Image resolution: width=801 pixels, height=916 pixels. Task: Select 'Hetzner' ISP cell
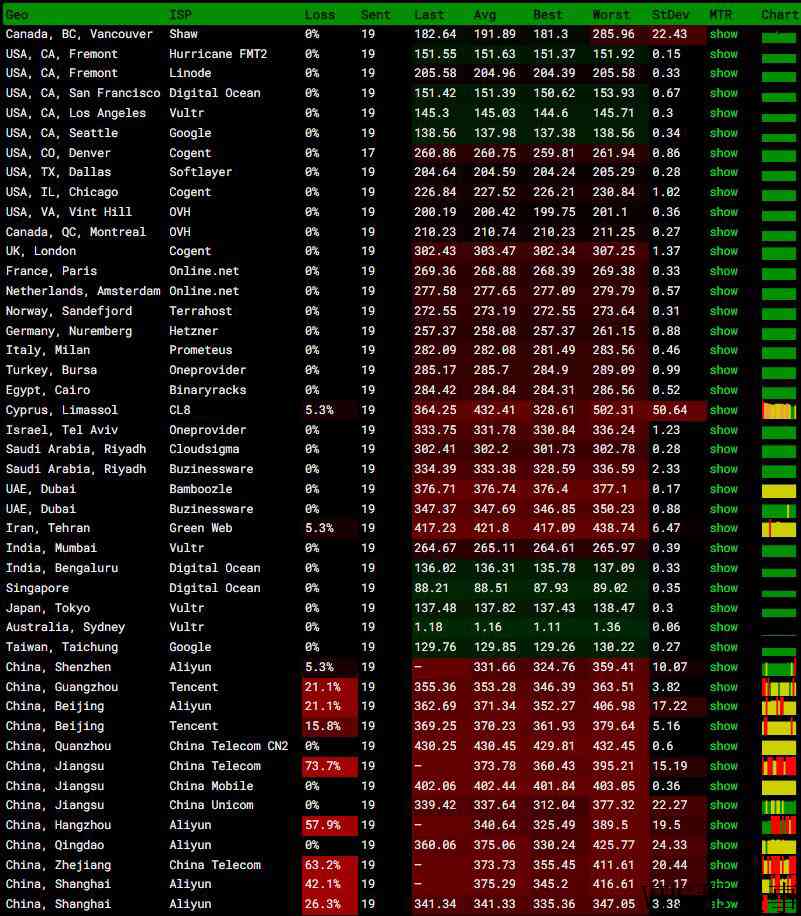pyautogui.click(x=193, y=331)
